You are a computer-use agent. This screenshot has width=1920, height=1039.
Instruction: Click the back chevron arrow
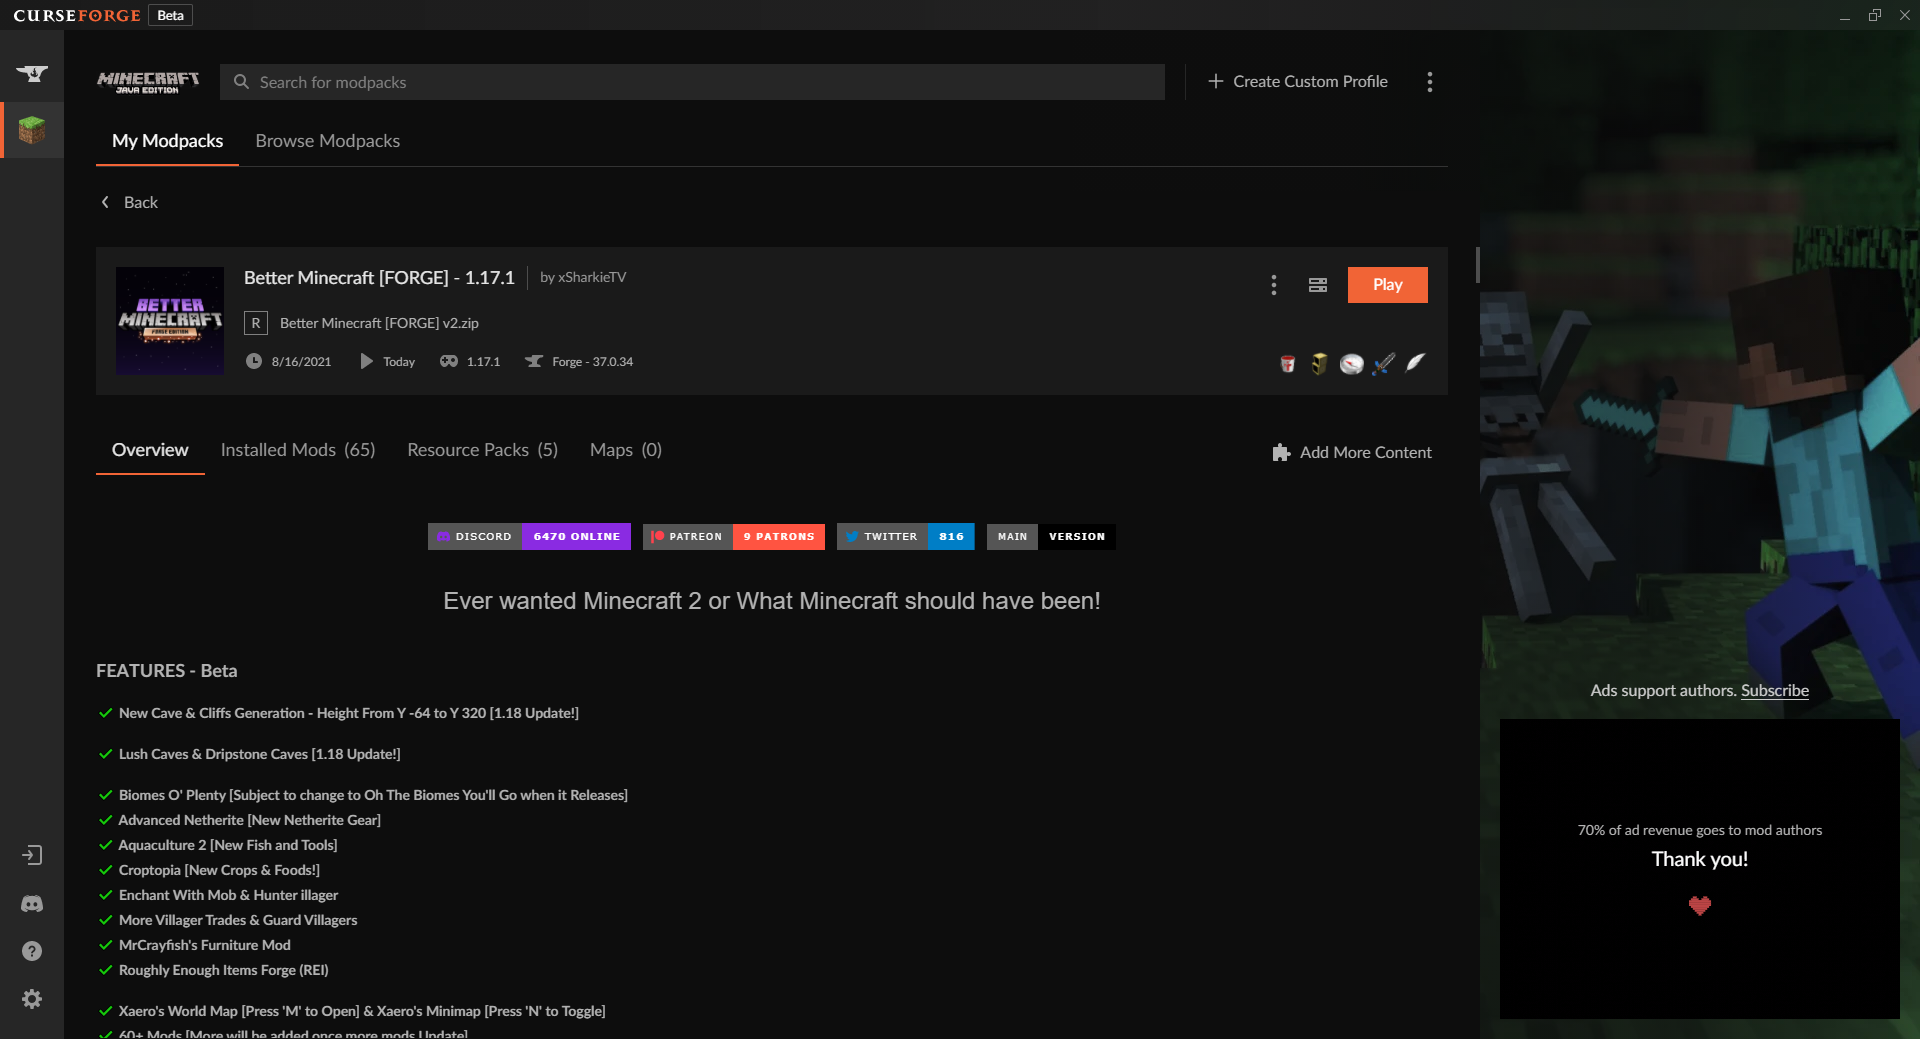click(105, 202)
